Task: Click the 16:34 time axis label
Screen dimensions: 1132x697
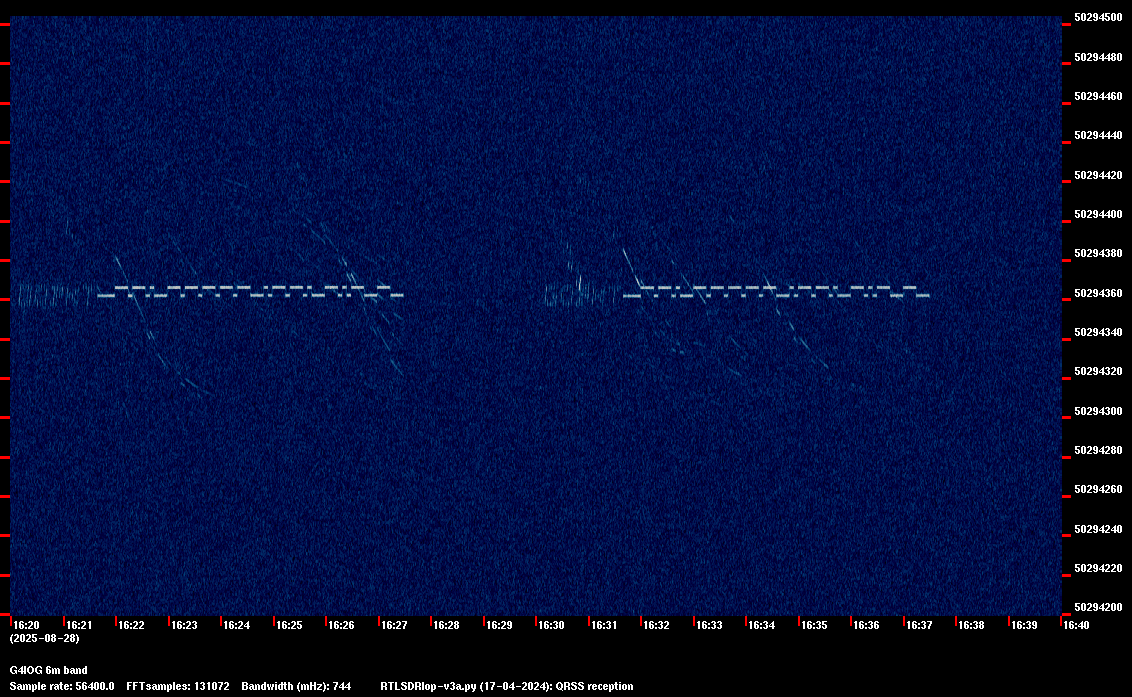Action: pyautogui.click(x=762, y=625)
